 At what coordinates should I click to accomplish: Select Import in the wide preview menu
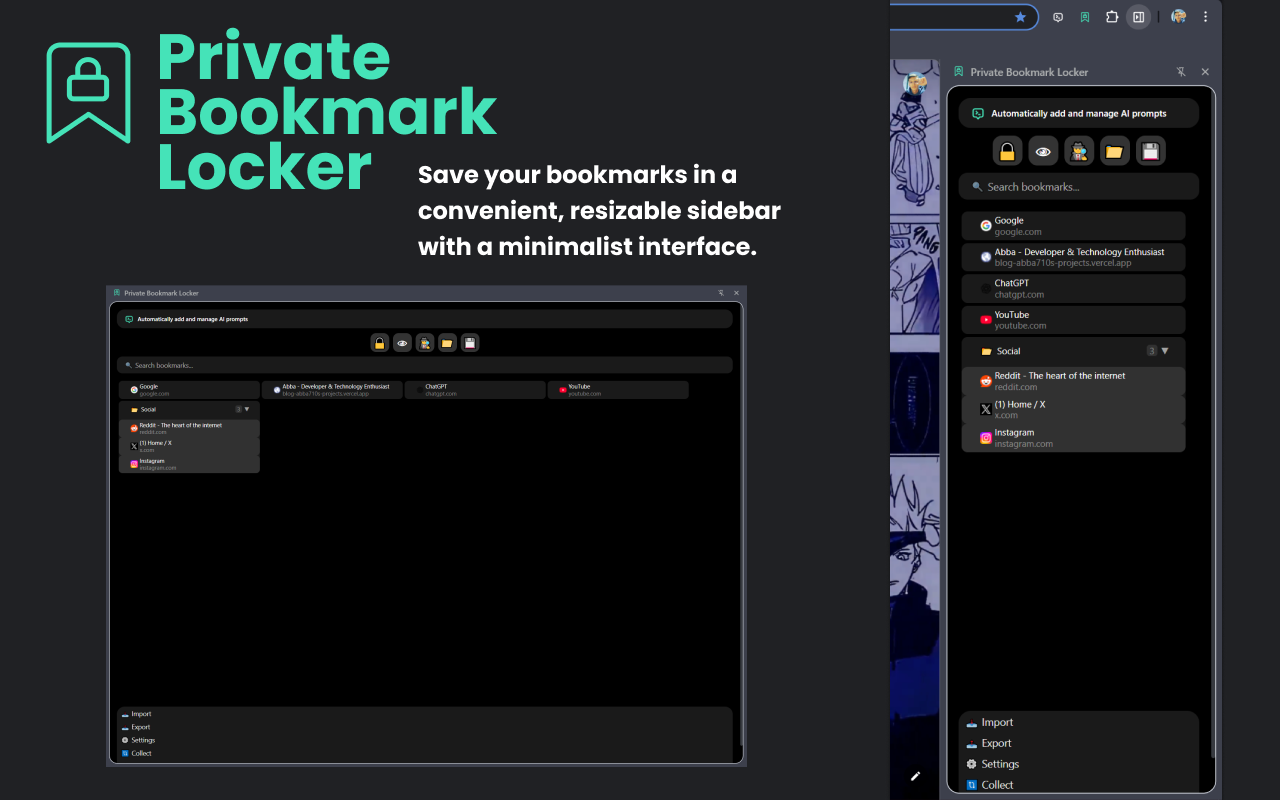pyautogui.click(x=141, y=714)
